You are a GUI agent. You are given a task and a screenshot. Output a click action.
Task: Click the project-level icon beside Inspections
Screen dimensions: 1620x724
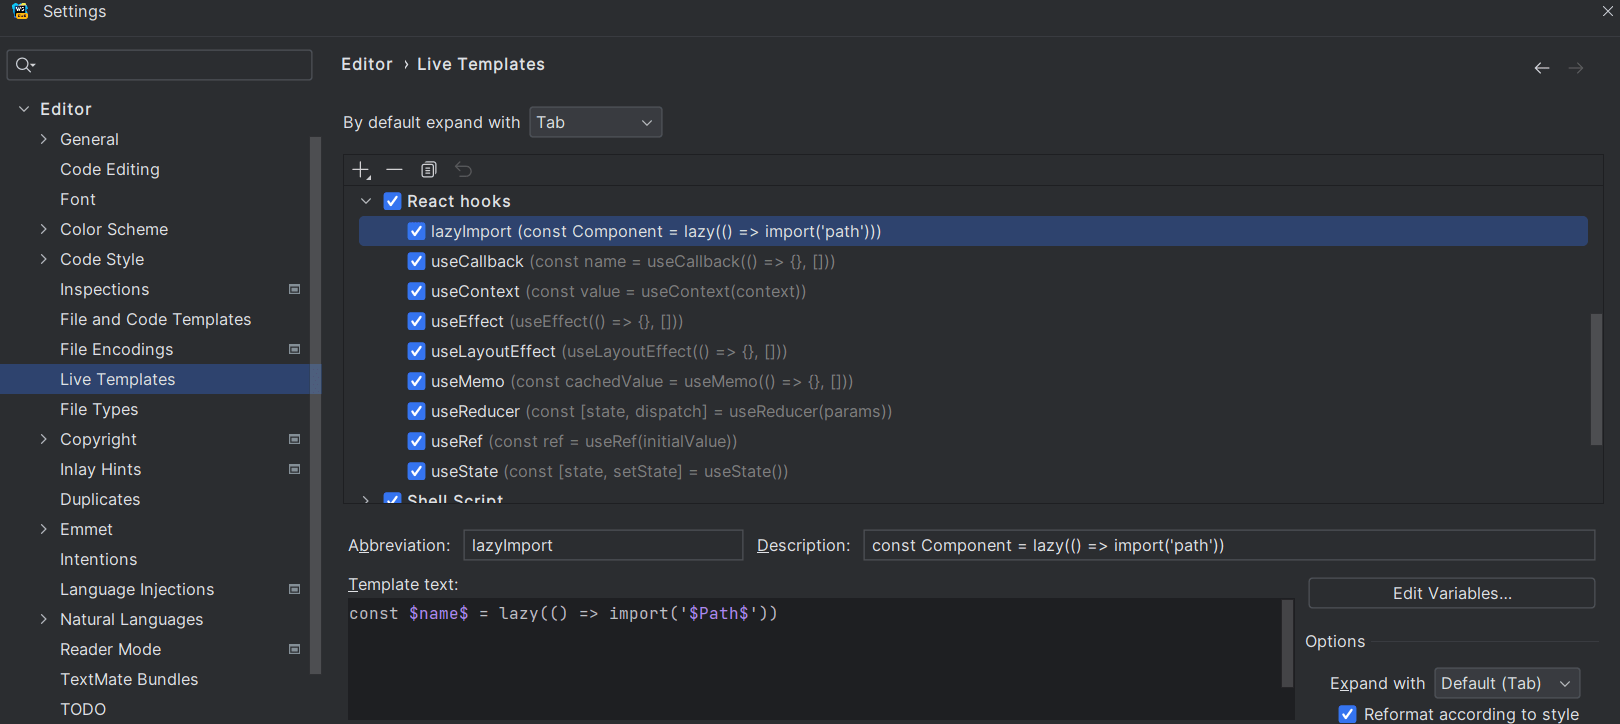[295, 289]
